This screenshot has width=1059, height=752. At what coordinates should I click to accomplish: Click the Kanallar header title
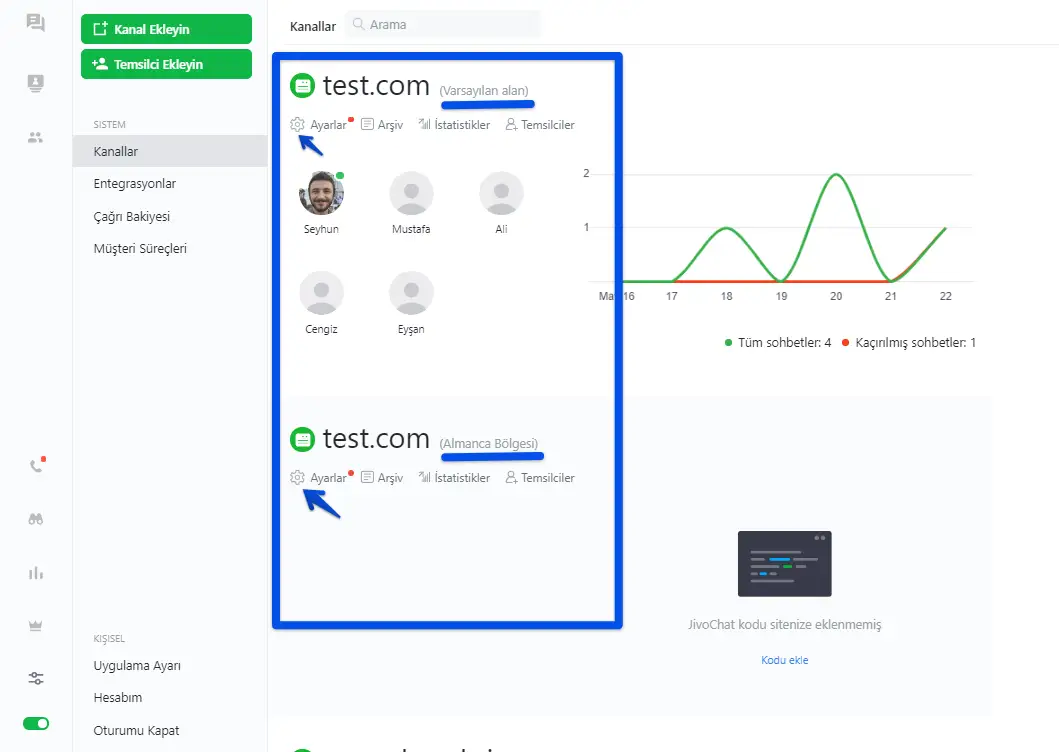(x=313, y=26)
